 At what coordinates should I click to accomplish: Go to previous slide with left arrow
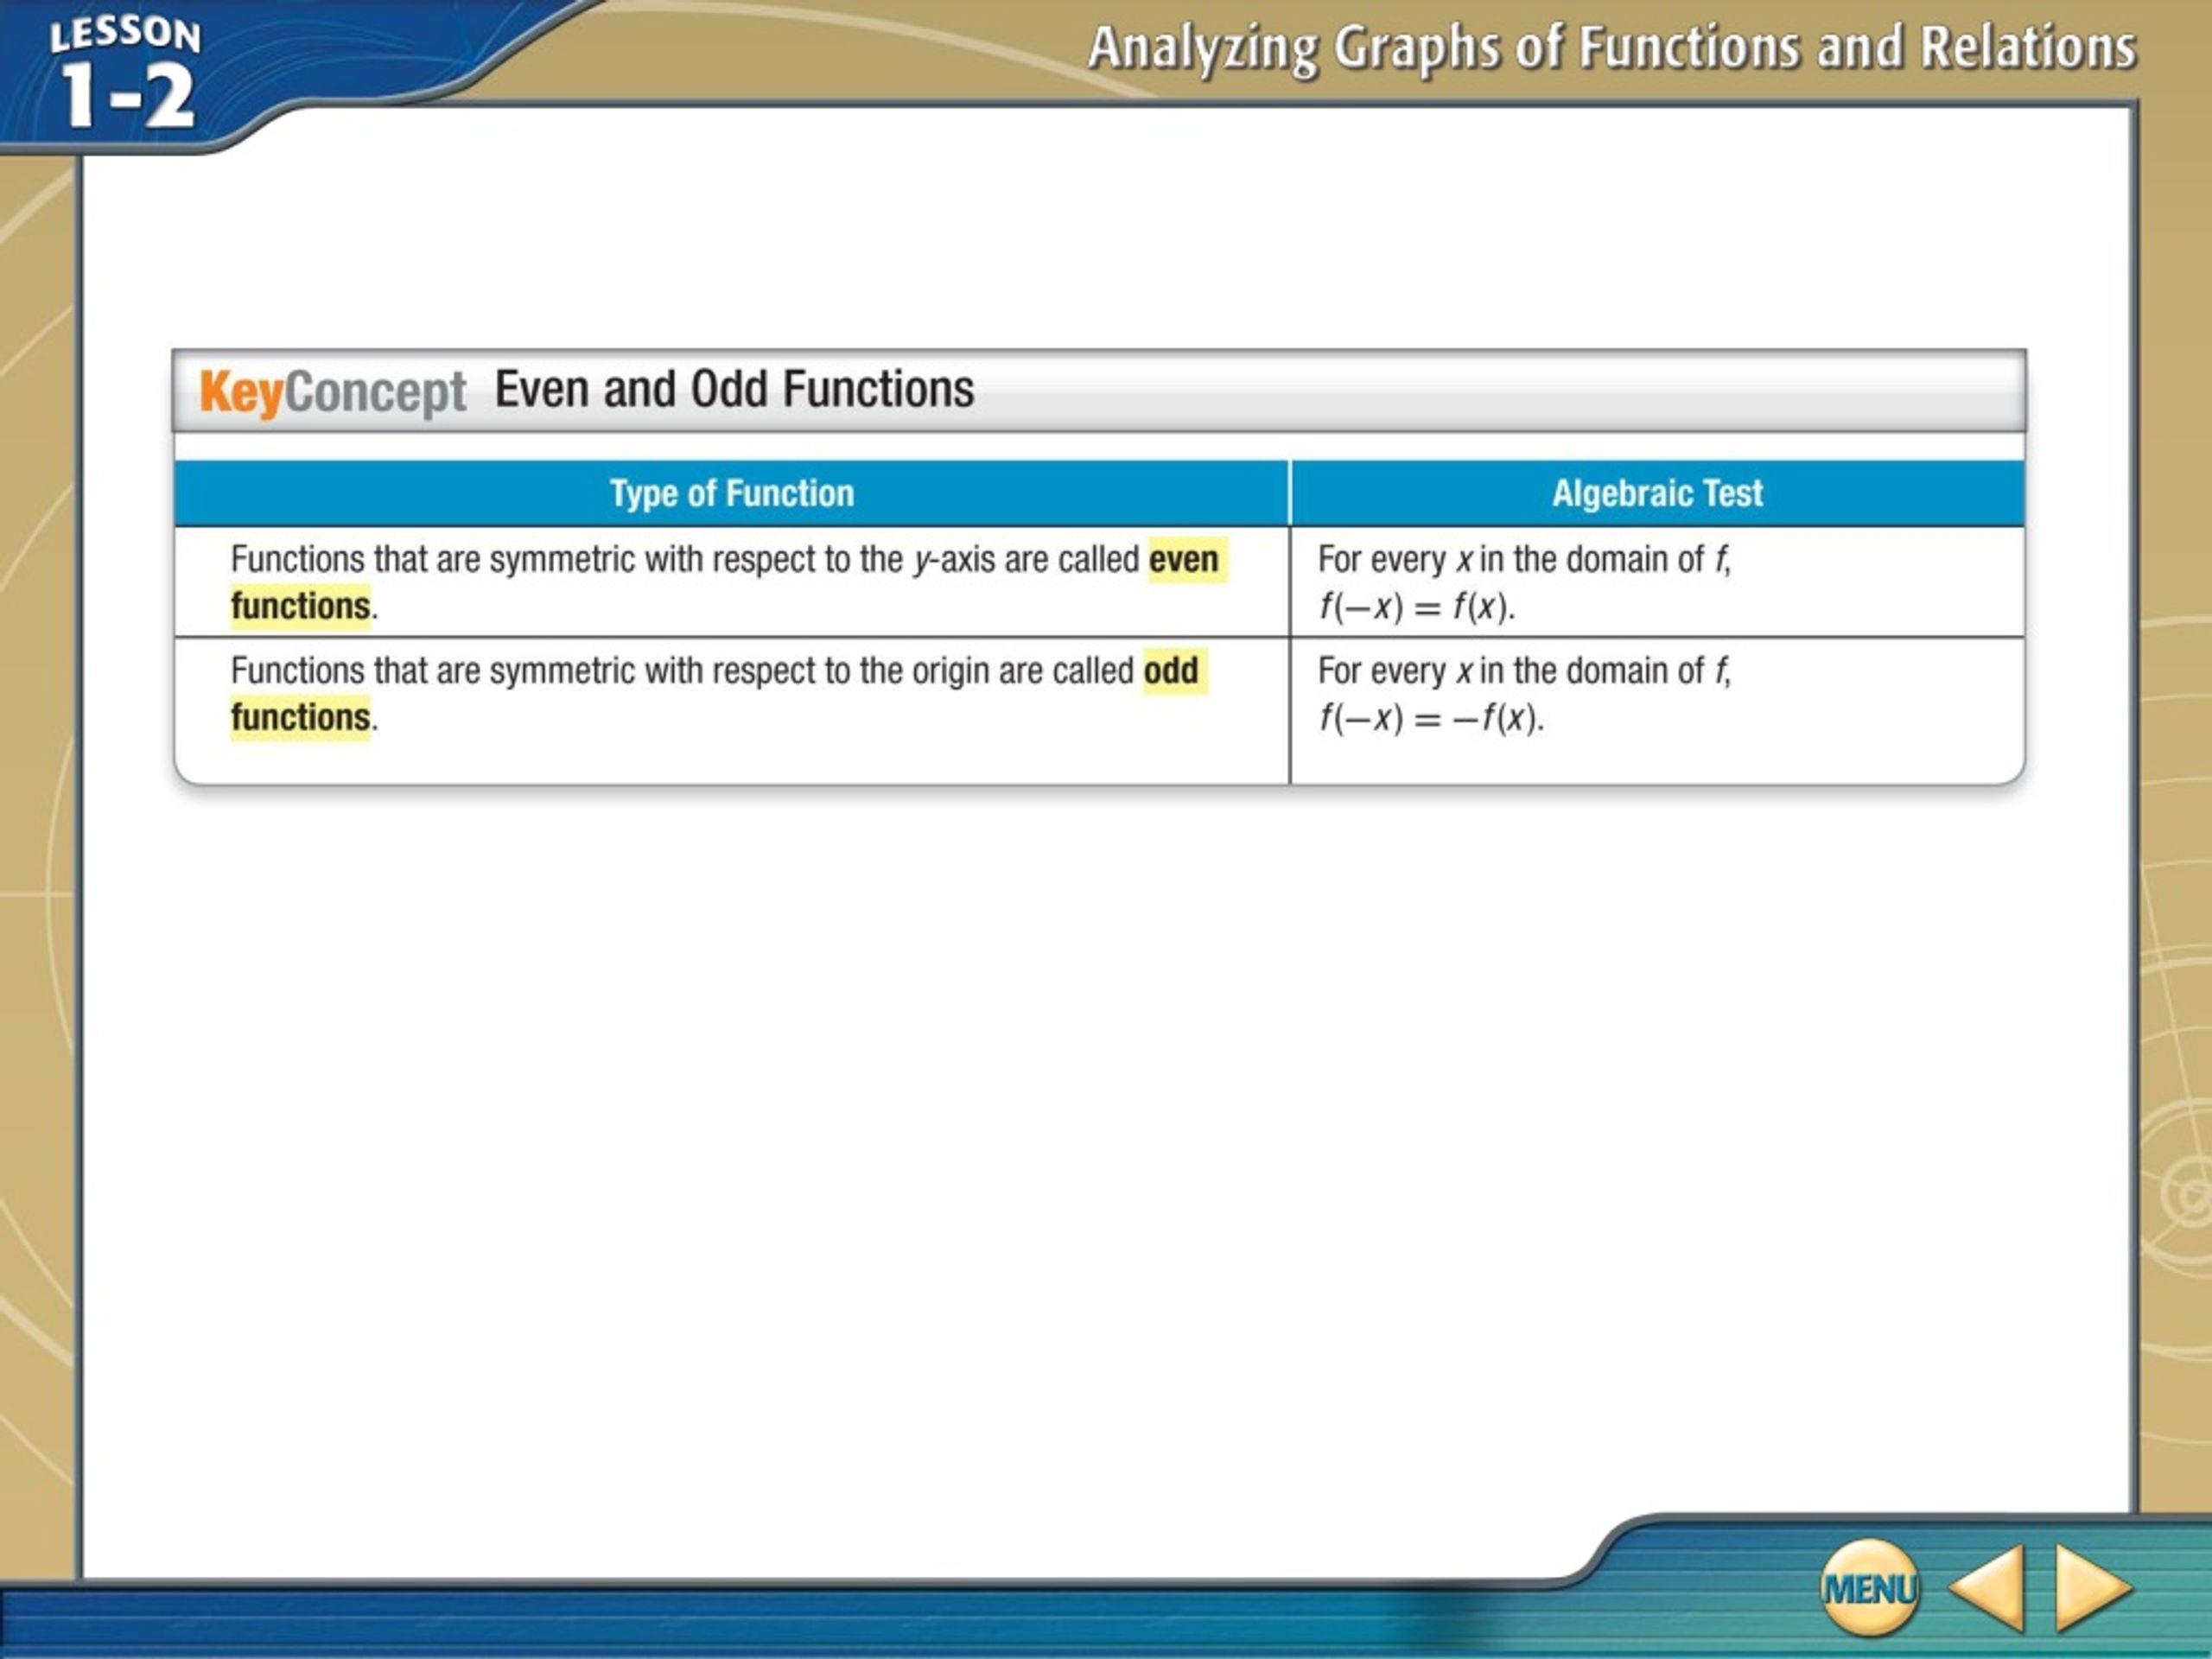[1986, 1587]
